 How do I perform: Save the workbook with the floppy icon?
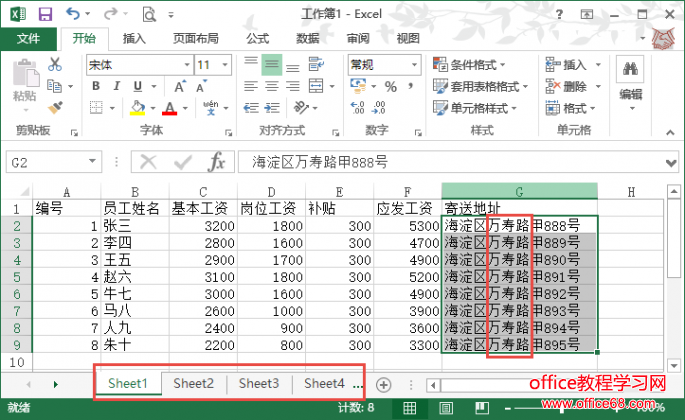coord(45,14)
